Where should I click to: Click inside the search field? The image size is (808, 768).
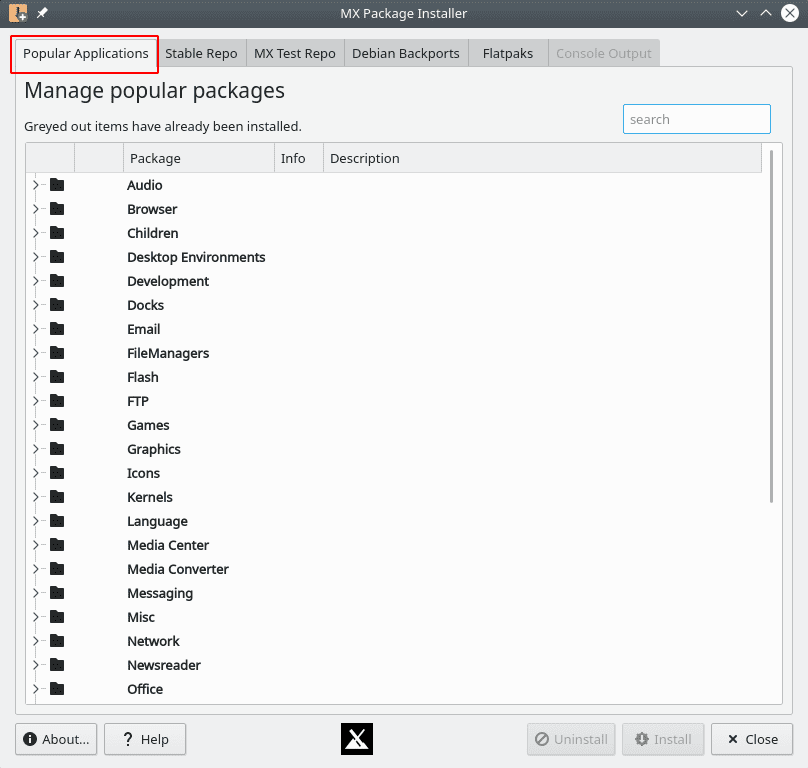(696, 118)
